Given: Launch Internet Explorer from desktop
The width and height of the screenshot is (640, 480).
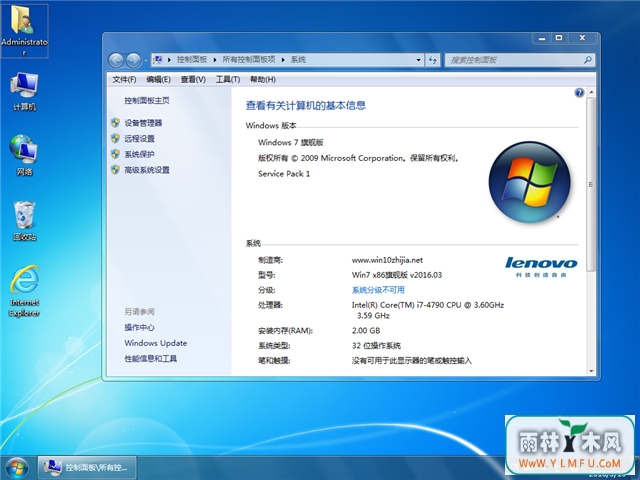Looking at the screenshot, I should click(24, 291).
